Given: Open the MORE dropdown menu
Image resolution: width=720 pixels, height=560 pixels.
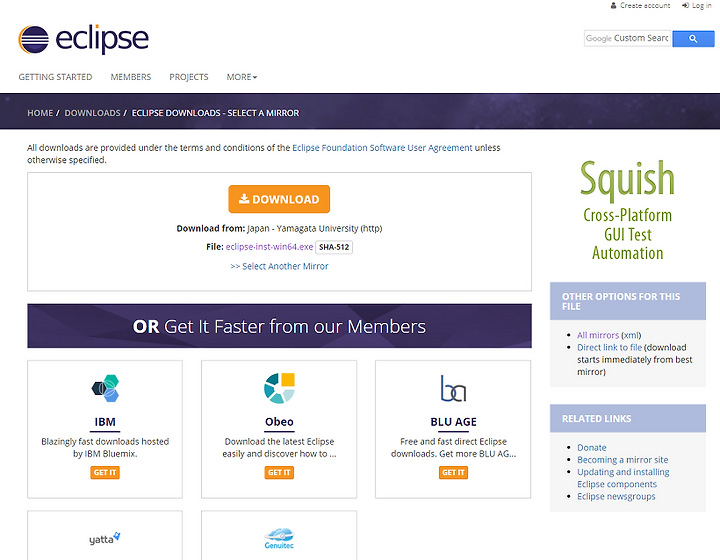Looking at the screenshot, I should click(242, 77).
